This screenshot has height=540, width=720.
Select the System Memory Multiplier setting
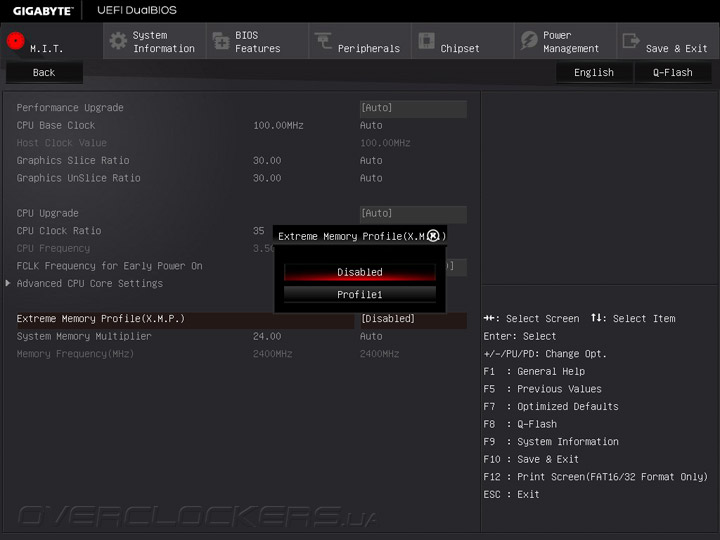84,336
